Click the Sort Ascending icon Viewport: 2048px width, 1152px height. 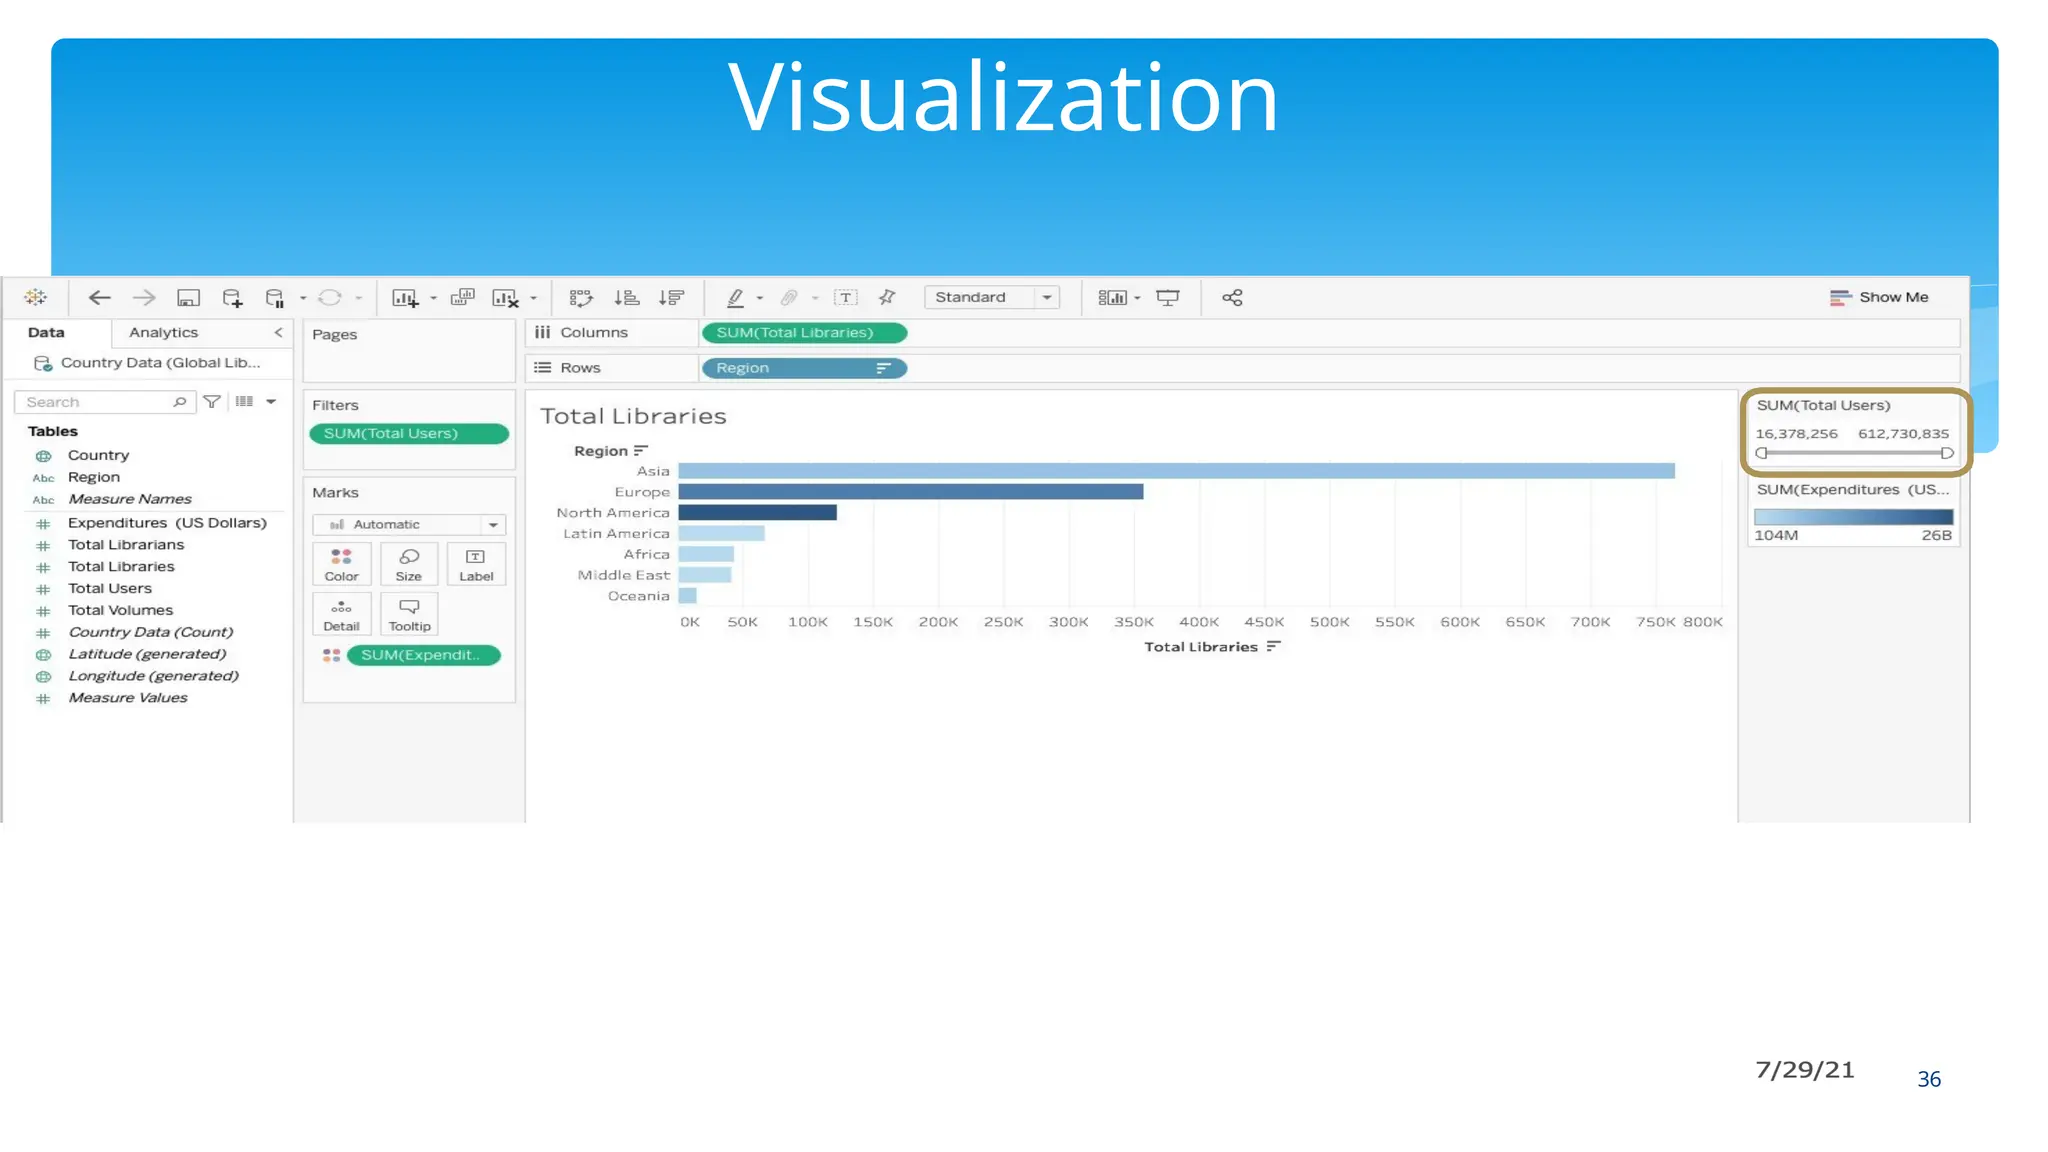coord(627,298)
